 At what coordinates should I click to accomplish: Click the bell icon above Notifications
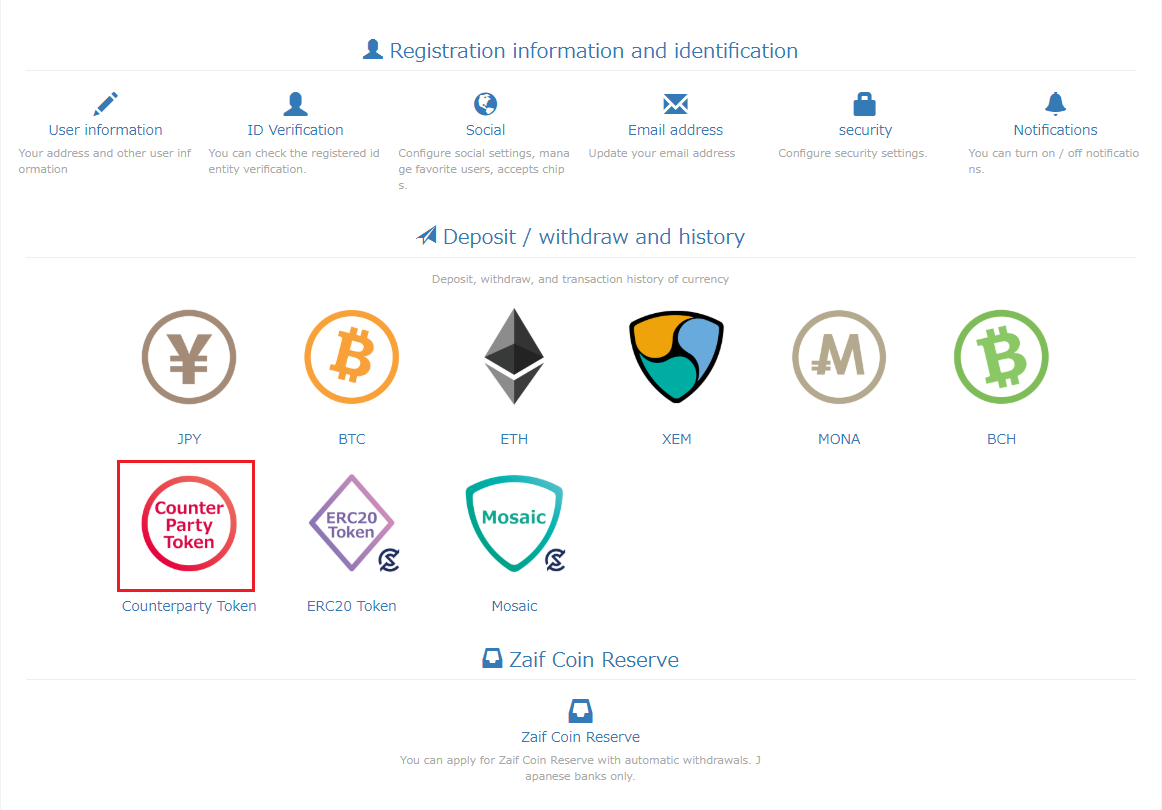pos(1055,104)
